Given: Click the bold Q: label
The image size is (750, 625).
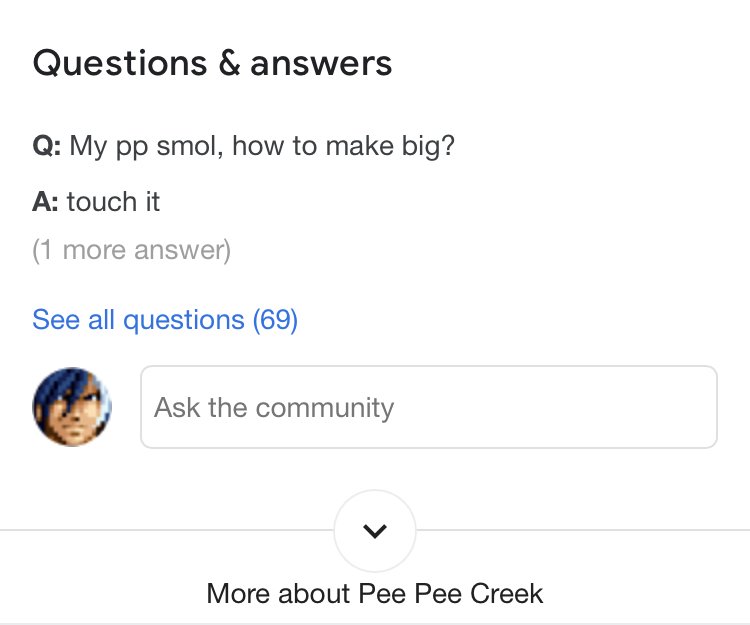Looking at the screenshot, I should [x=46, y=146].
